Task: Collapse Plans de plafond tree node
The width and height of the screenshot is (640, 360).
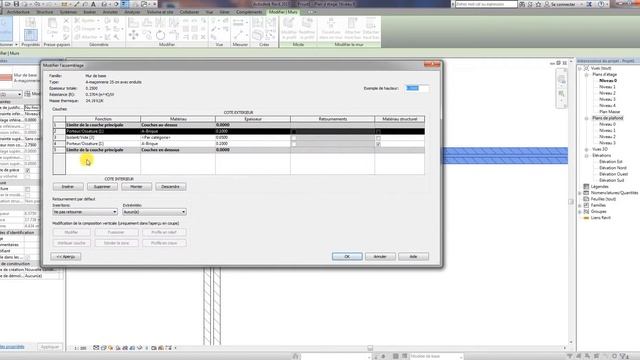Action: coord(587,118)
